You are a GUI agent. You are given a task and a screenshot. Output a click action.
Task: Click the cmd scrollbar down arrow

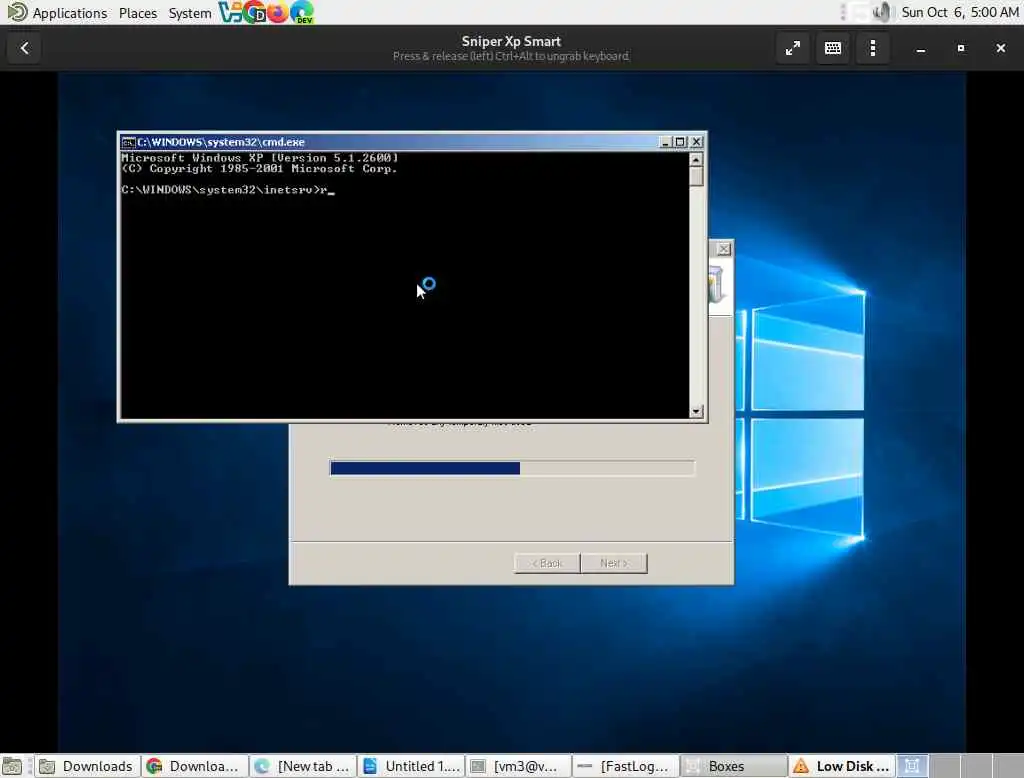coord(696,411)
